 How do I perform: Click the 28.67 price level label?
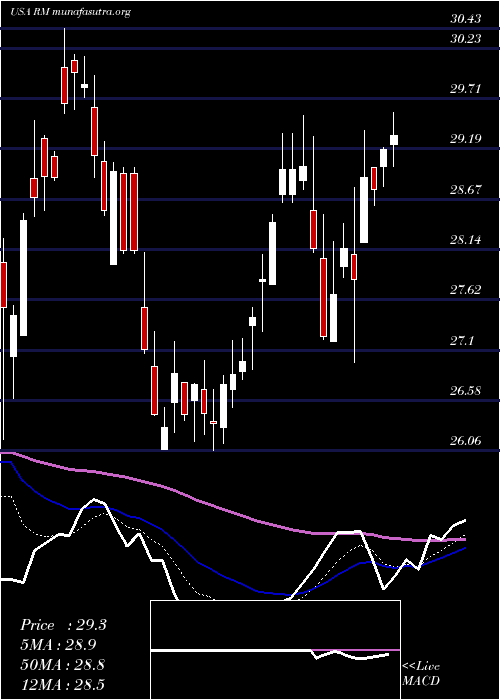pyautogui.click(x=466, y=190)
